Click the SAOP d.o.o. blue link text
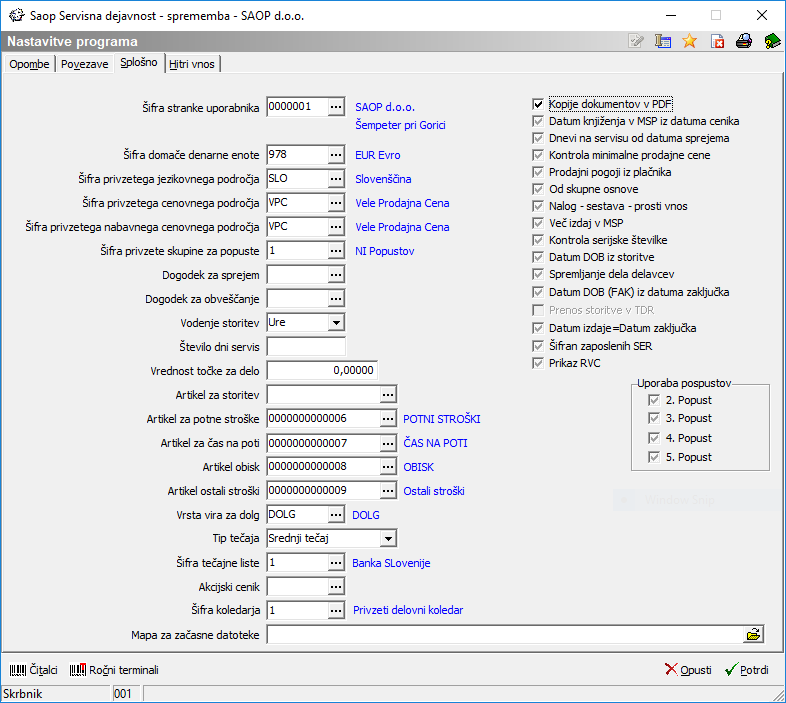The width and height of the screenshot is (786, 703). 385,107
